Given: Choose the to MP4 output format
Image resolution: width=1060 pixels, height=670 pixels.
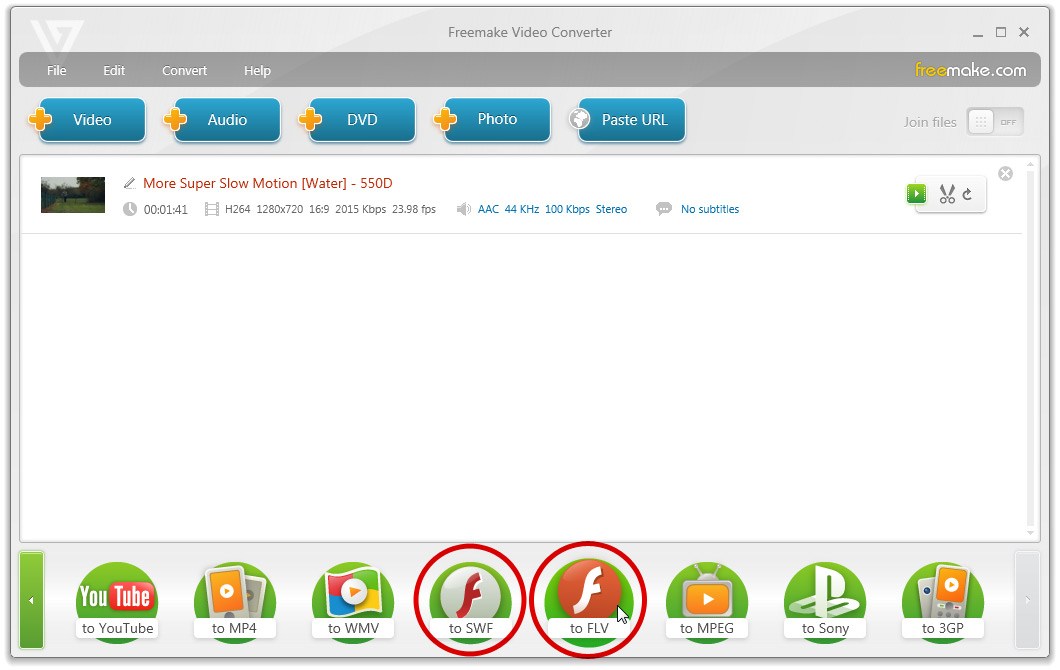Looking at the screenshot, I should 235,602.
